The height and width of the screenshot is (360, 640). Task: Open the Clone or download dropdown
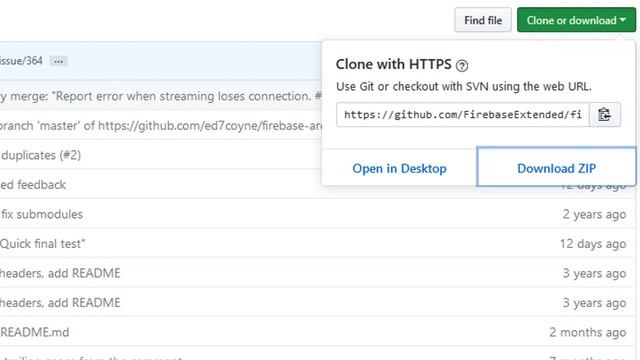576,20
